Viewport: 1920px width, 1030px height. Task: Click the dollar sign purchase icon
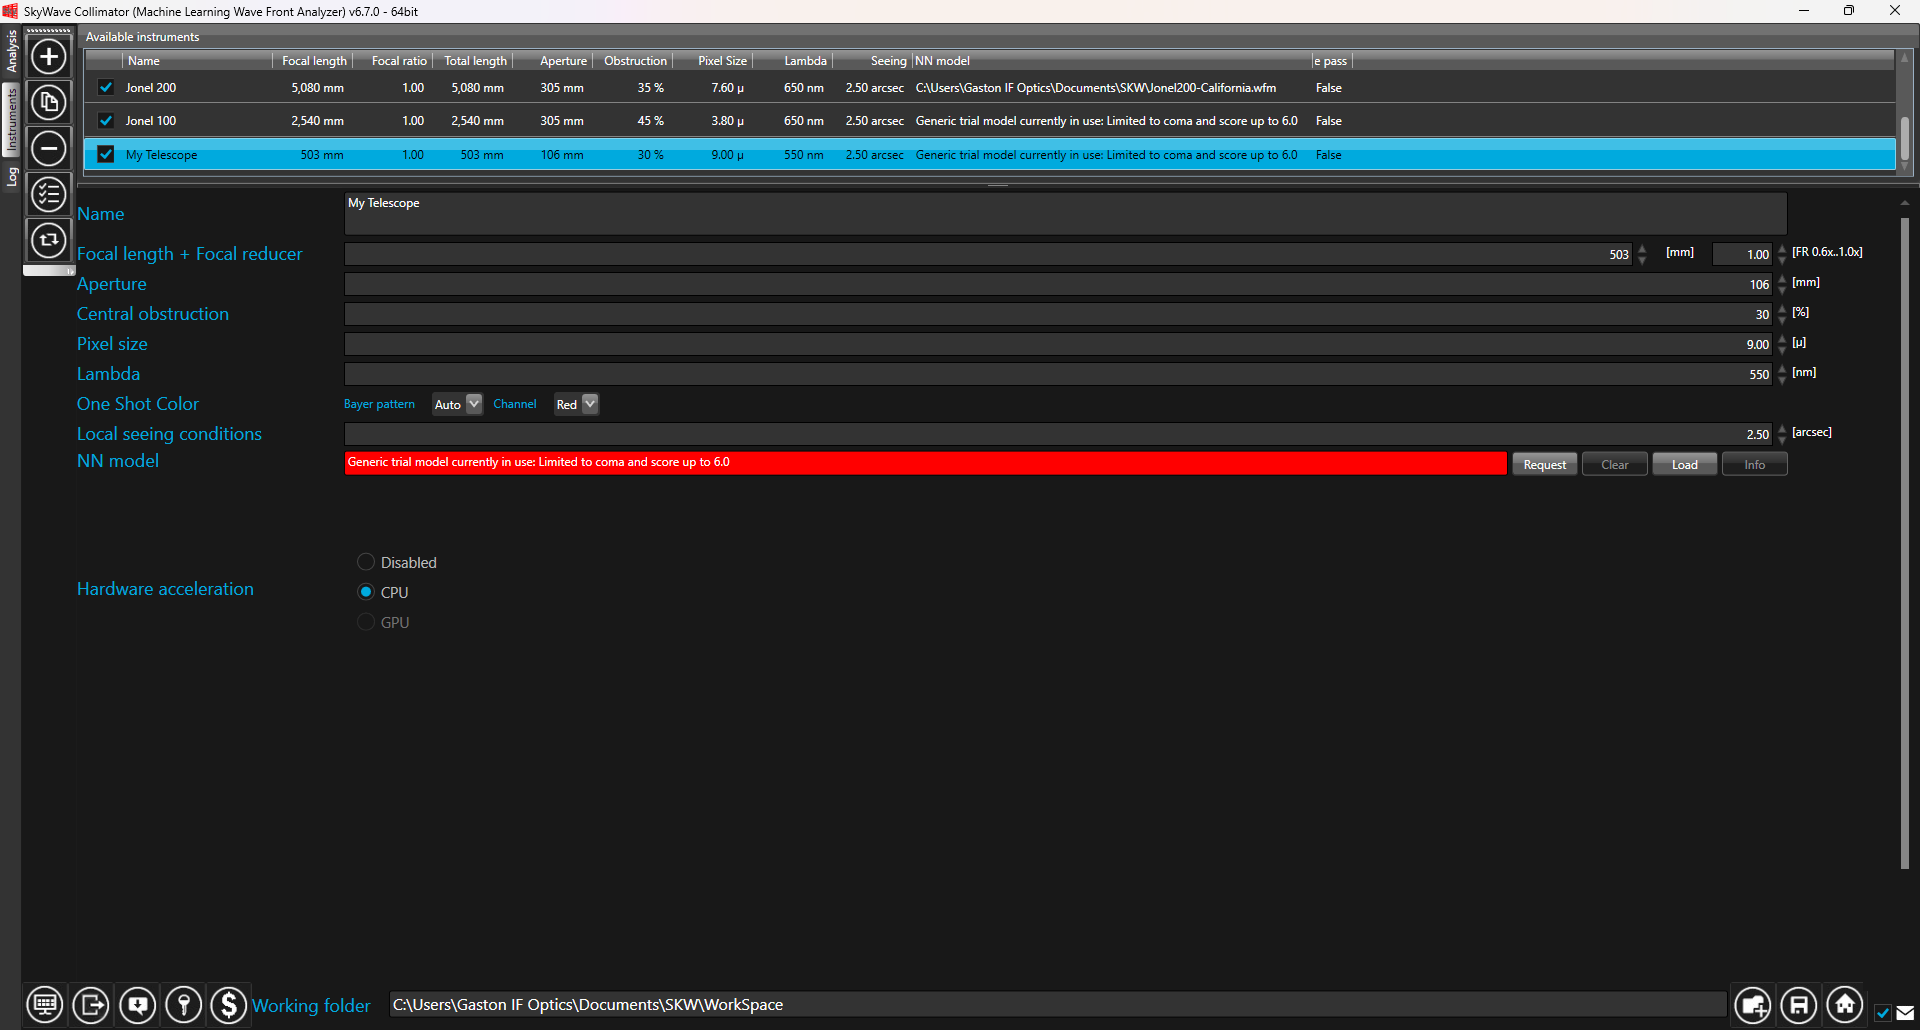click(229, 1005)
